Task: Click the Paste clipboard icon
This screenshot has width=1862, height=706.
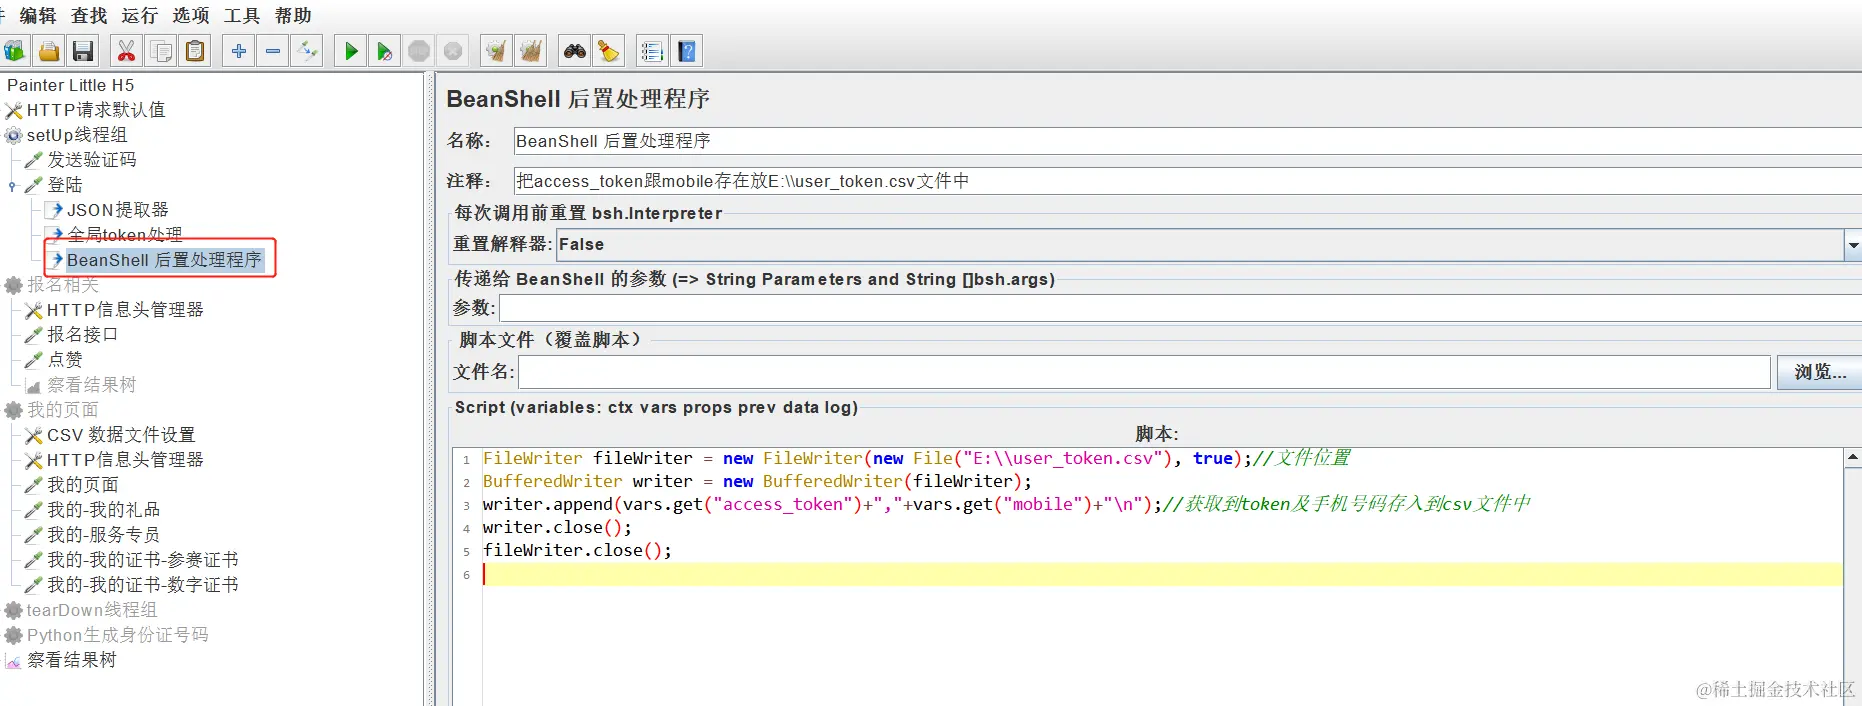Action: coord(195,51)
